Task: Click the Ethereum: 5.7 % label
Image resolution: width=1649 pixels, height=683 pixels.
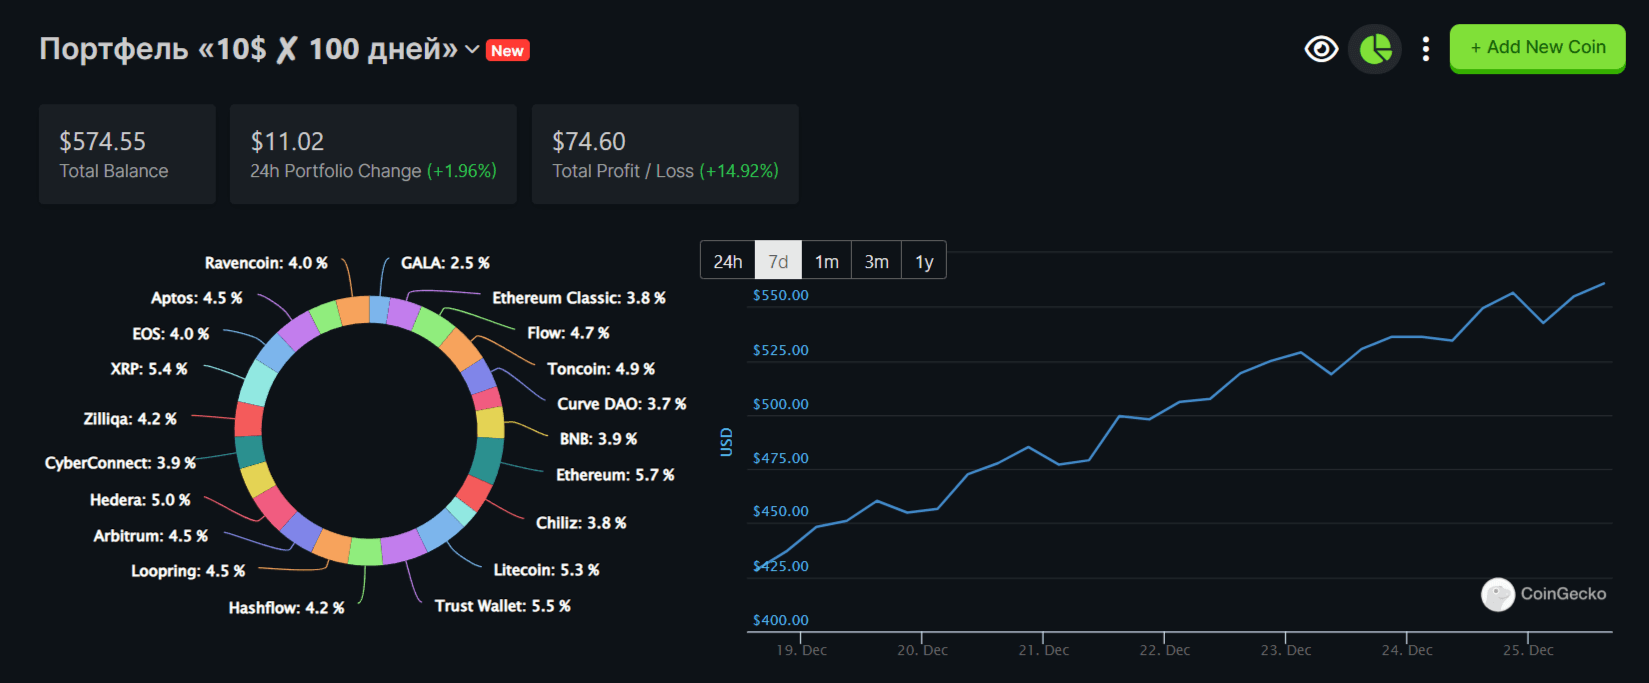Action: 615,475
